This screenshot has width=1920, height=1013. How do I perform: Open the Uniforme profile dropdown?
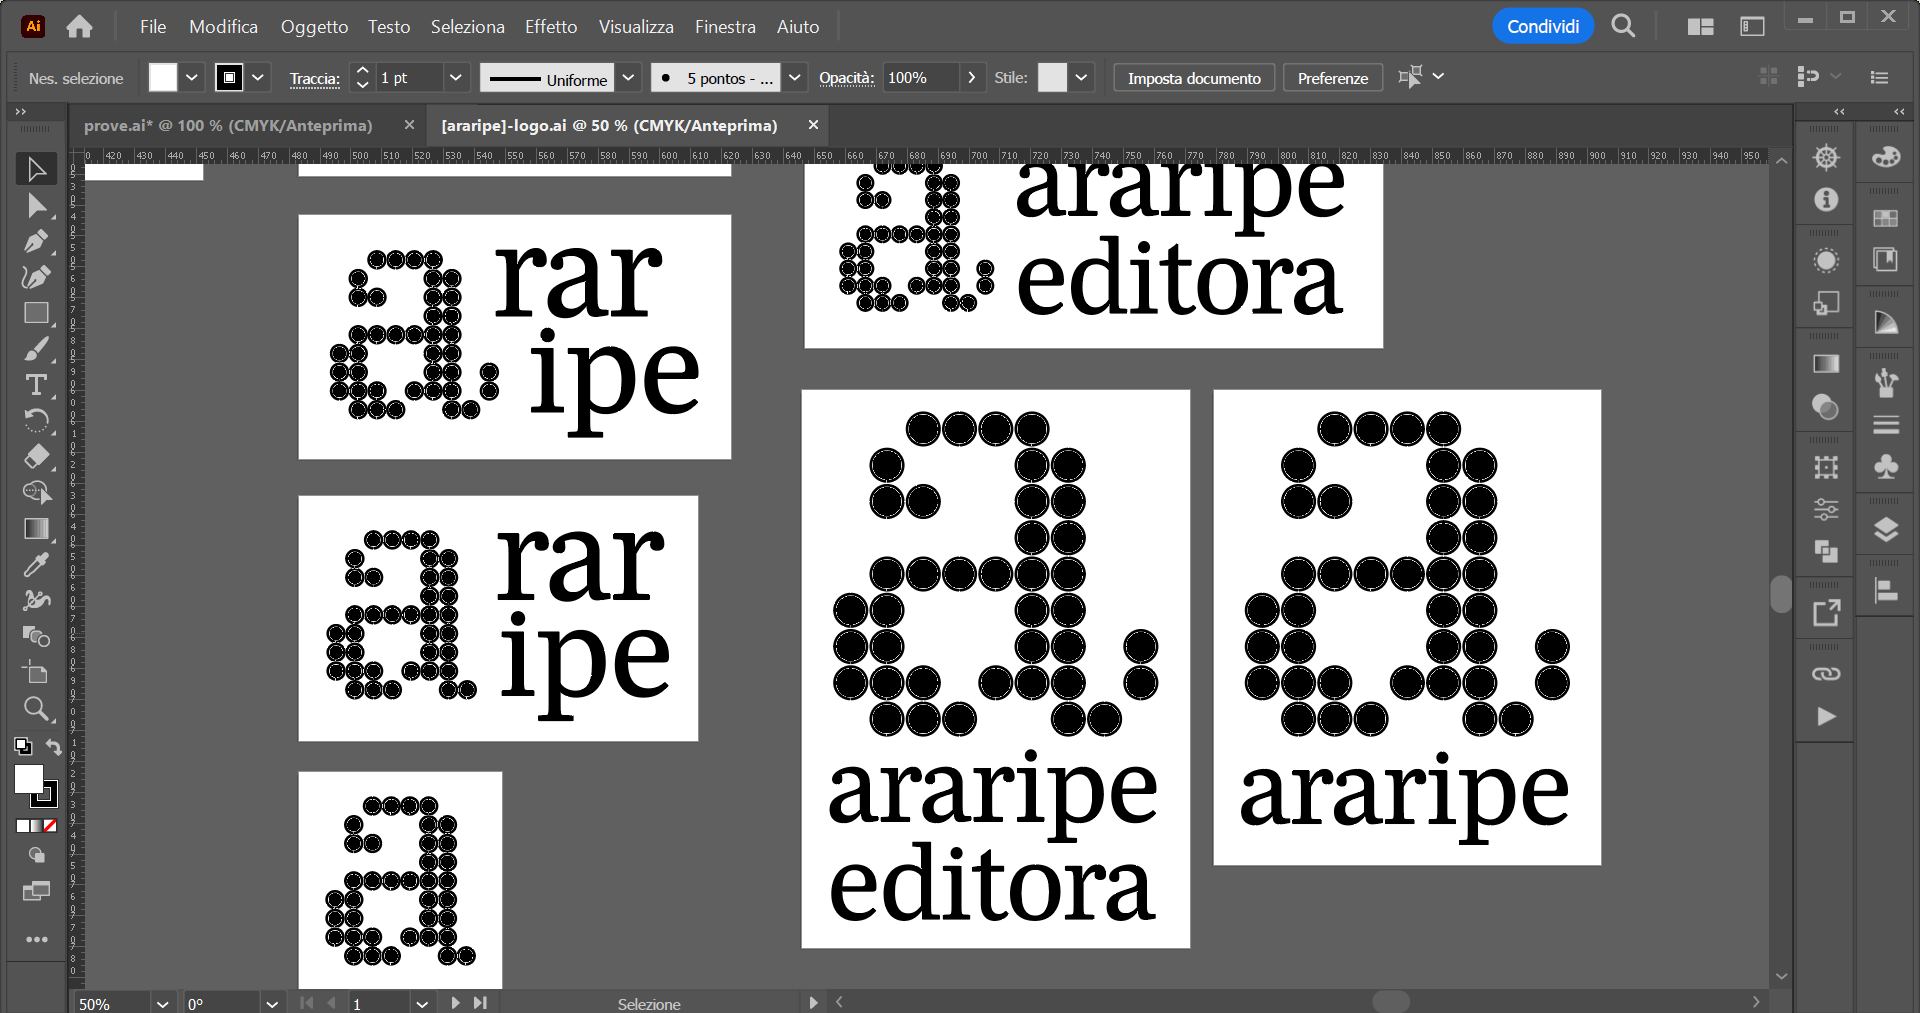(x=628, y=77)
